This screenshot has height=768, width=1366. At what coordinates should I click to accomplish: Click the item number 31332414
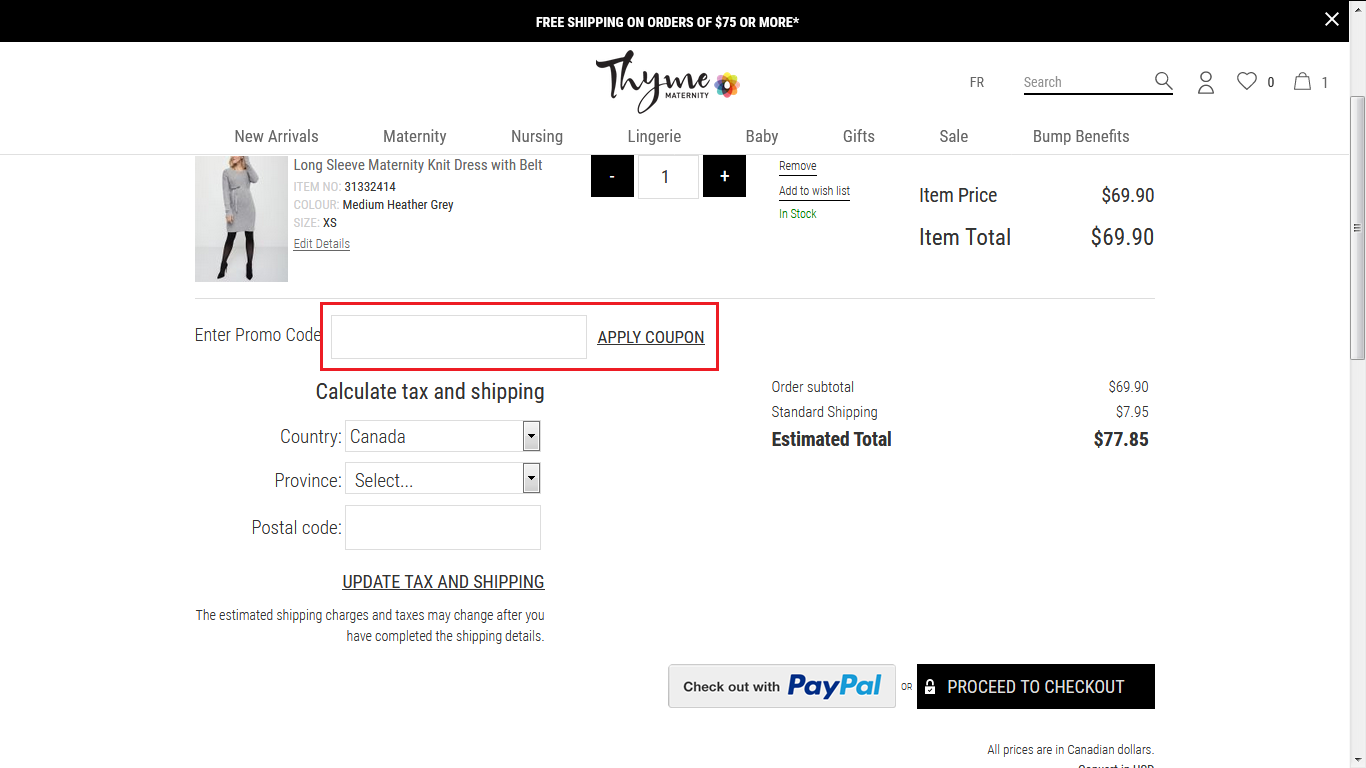tap(370, 187)
